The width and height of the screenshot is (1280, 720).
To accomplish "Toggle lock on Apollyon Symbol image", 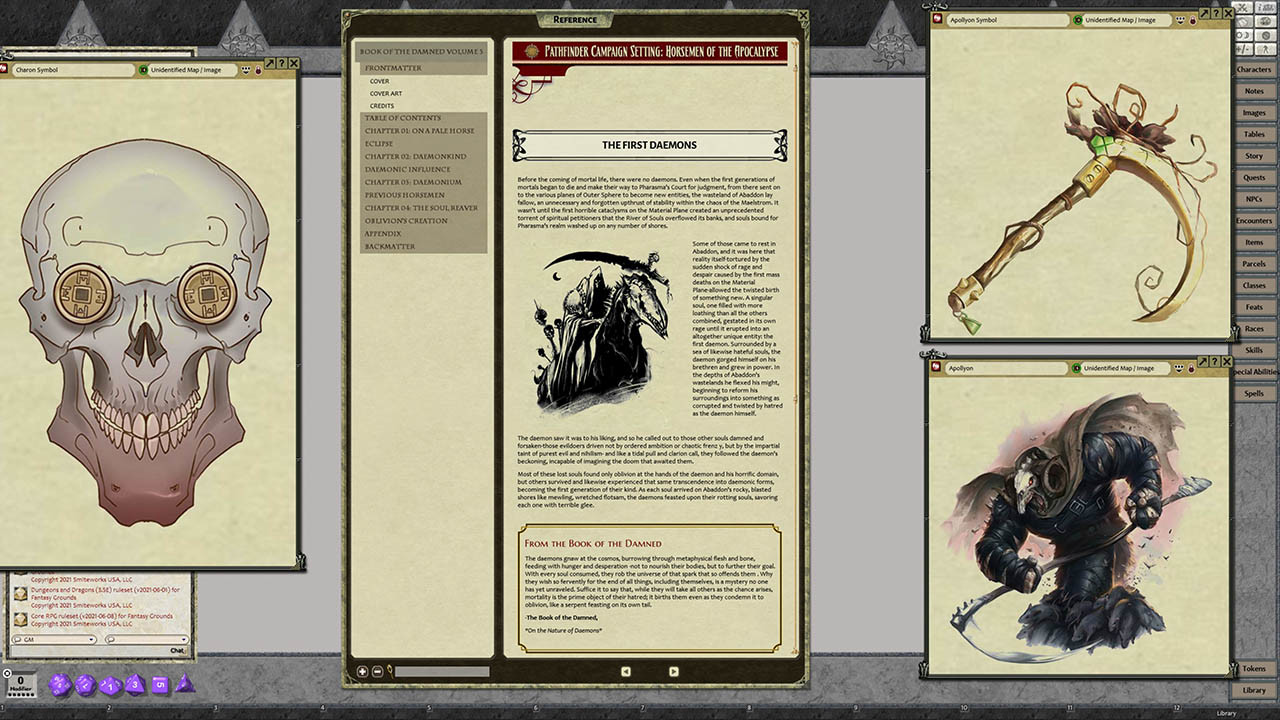I will [x=1193, y=20].
